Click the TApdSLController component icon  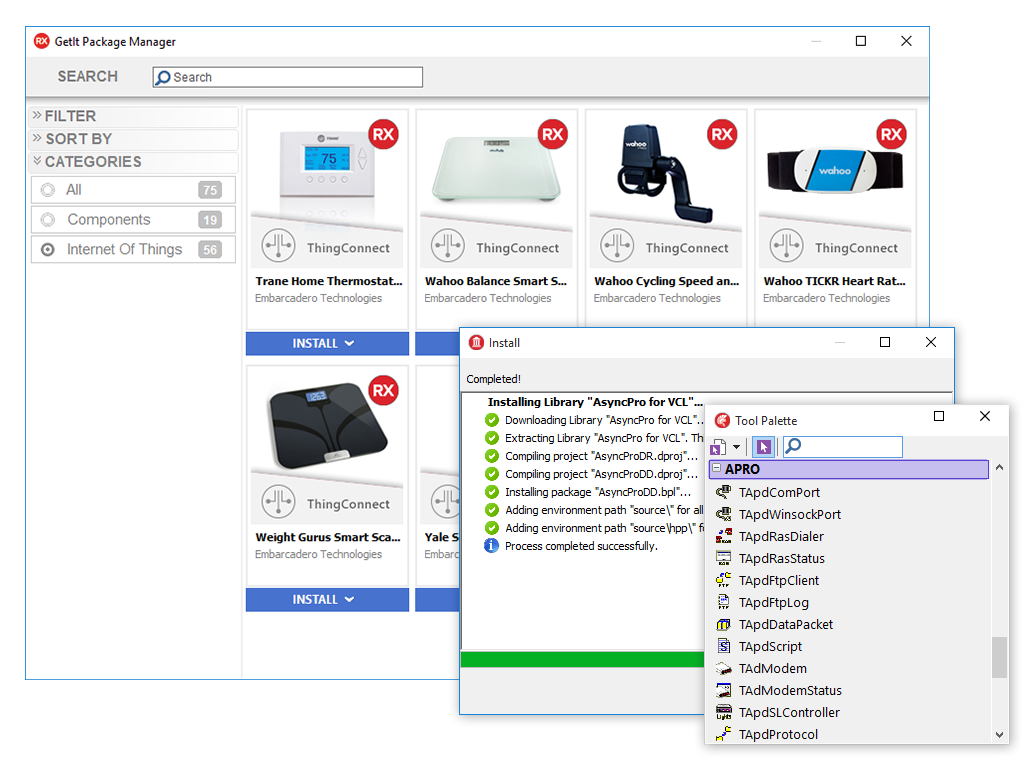[723, 712]
